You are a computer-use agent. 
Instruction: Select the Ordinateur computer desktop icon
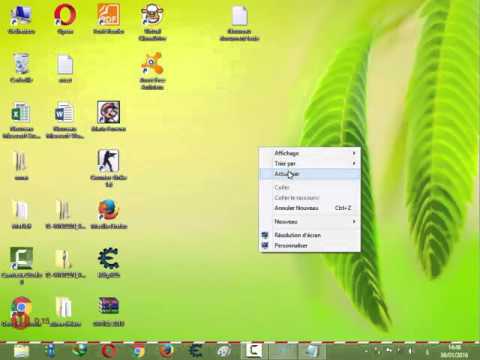21,19
